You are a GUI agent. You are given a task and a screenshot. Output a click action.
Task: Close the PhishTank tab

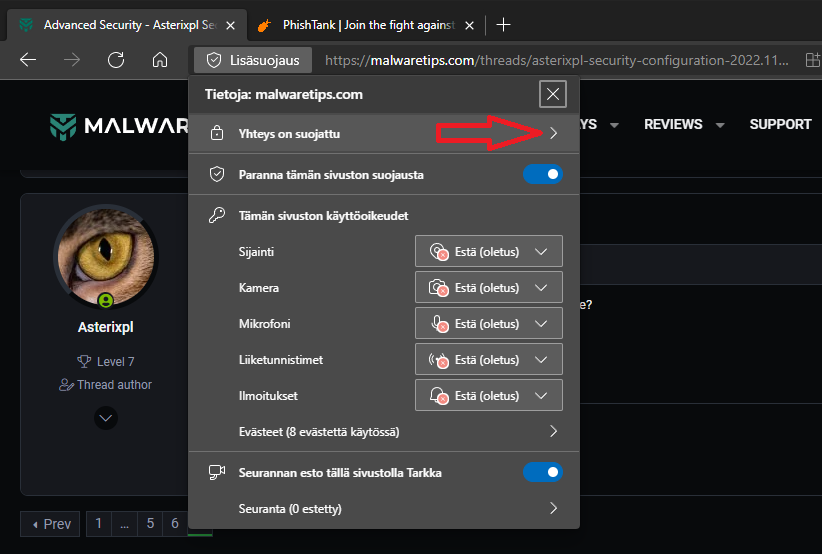(470, 25)
